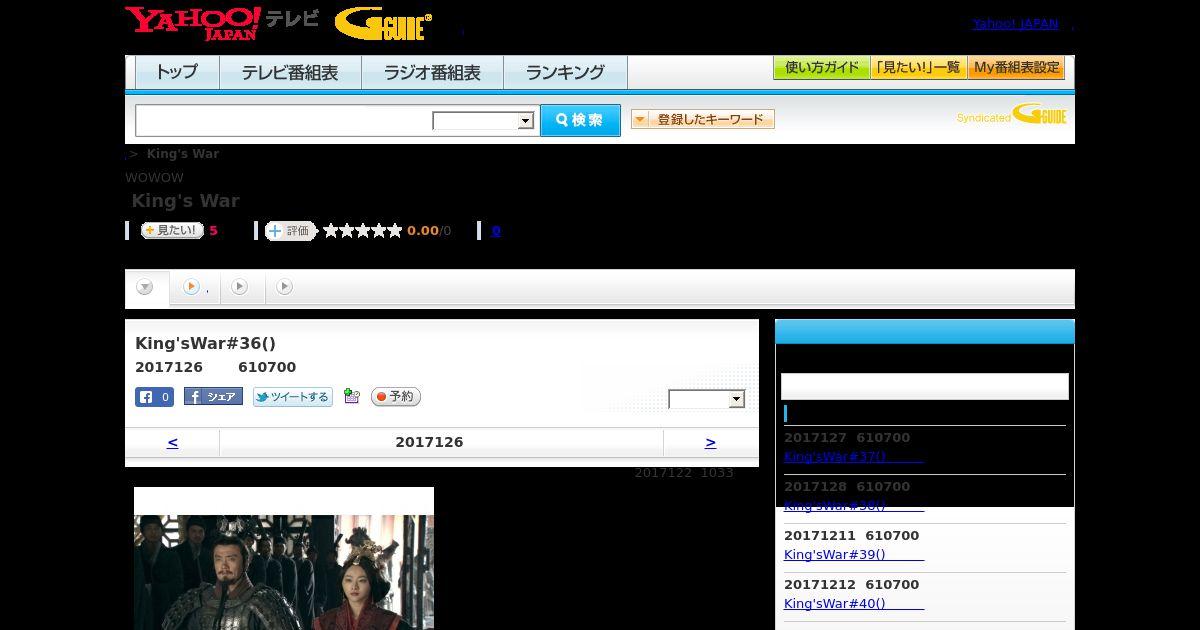Click the add-to-calendar icon

[351, 396]
